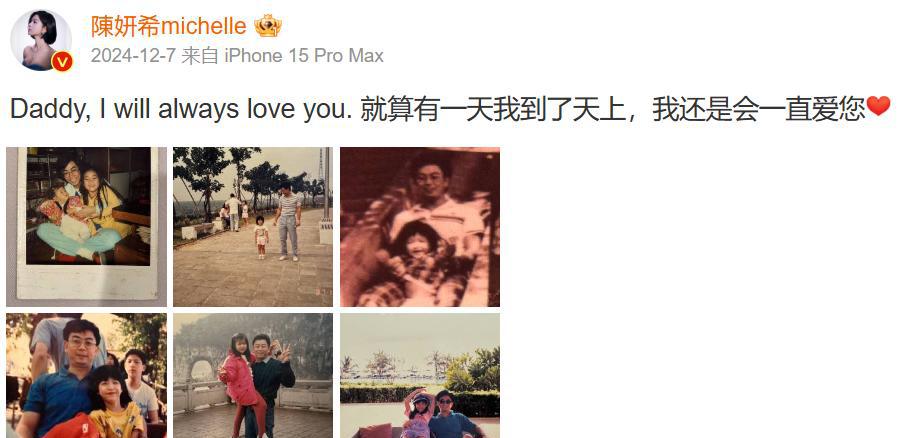The width and height of the screenshot is (912, 438).
Task: Click the white polaroid border of first photo
Action: click(x=86, y=282)
